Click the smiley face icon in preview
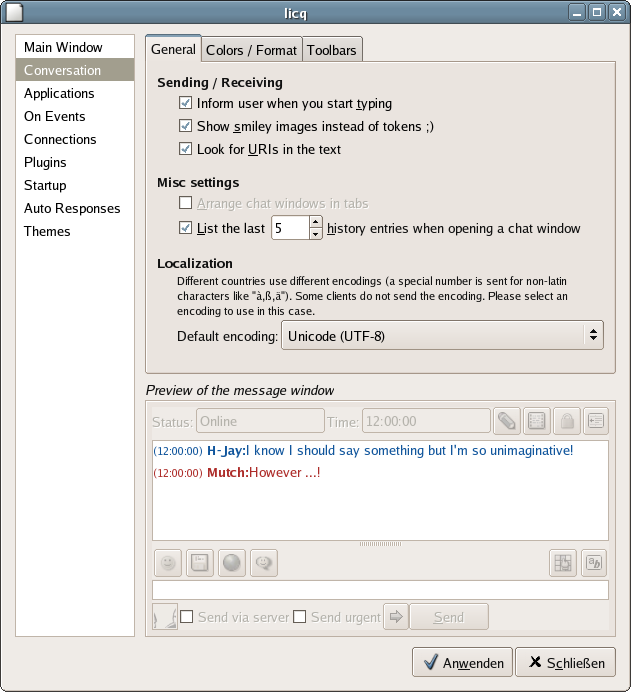This screenshot has width=631, height=692. coord(169,563)
